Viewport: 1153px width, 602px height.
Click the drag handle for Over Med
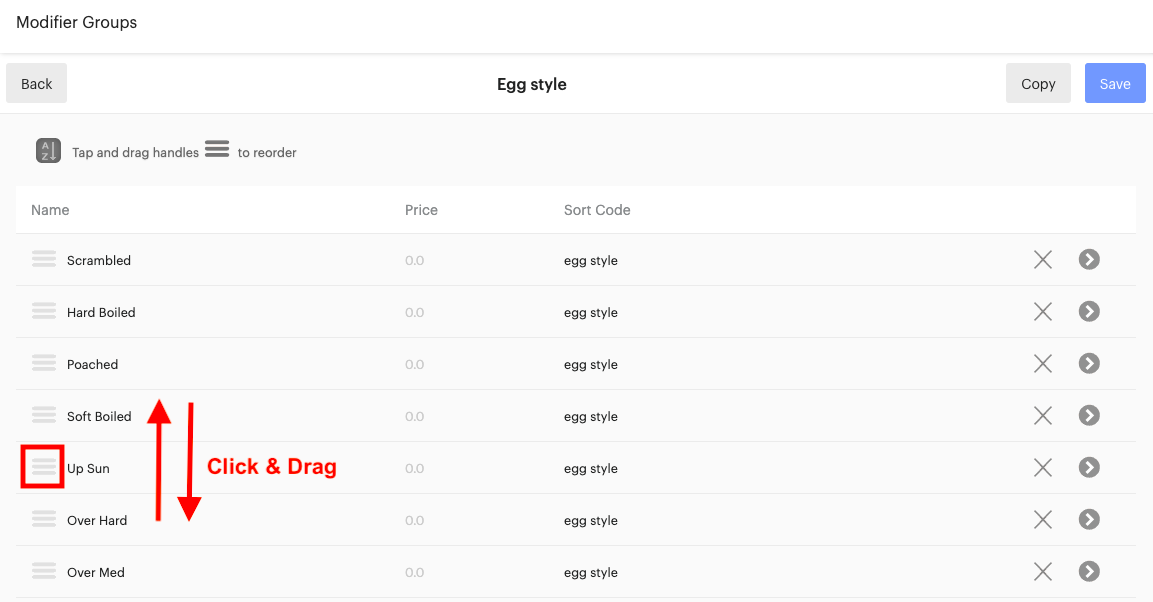coord(44,570)
